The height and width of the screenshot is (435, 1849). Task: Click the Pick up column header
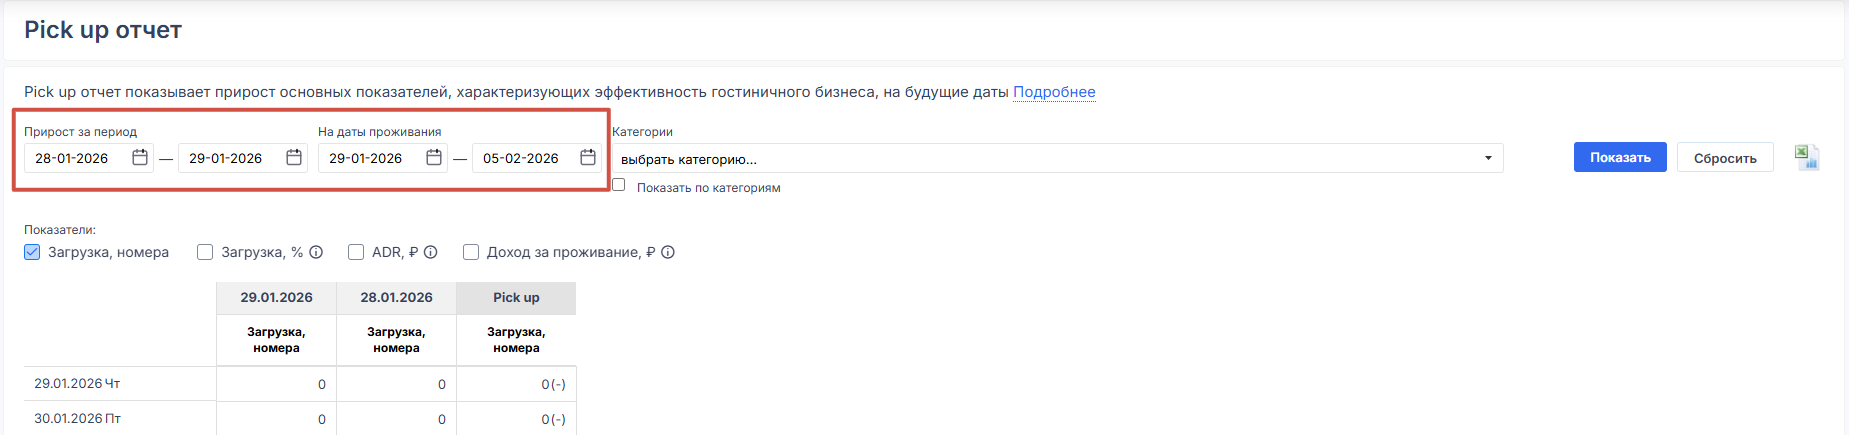tap(516, 298)
